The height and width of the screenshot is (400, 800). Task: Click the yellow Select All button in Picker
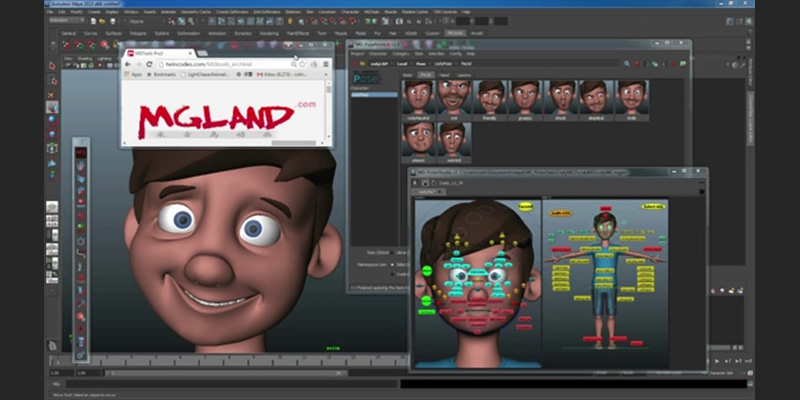coord(654,207)
